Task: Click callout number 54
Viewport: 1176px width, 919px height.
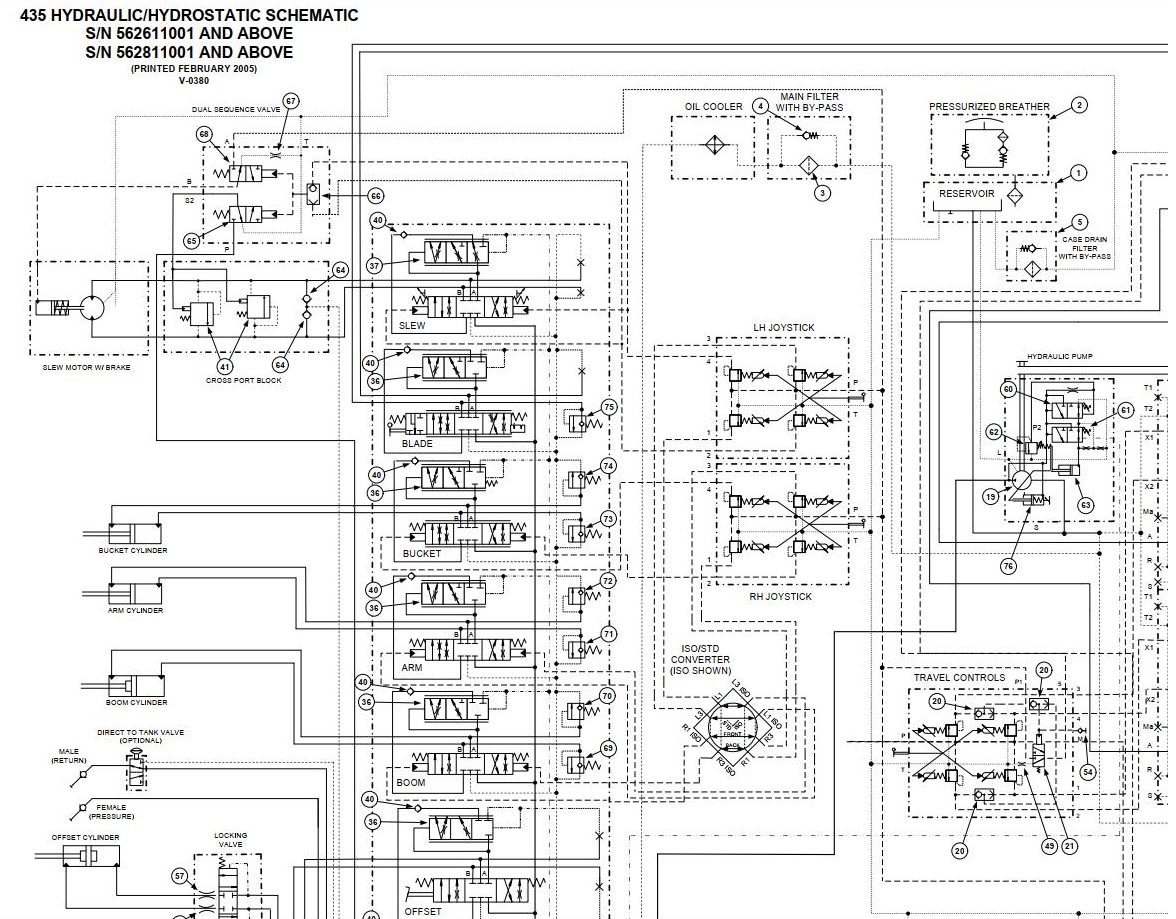Action: [1088, 772]
